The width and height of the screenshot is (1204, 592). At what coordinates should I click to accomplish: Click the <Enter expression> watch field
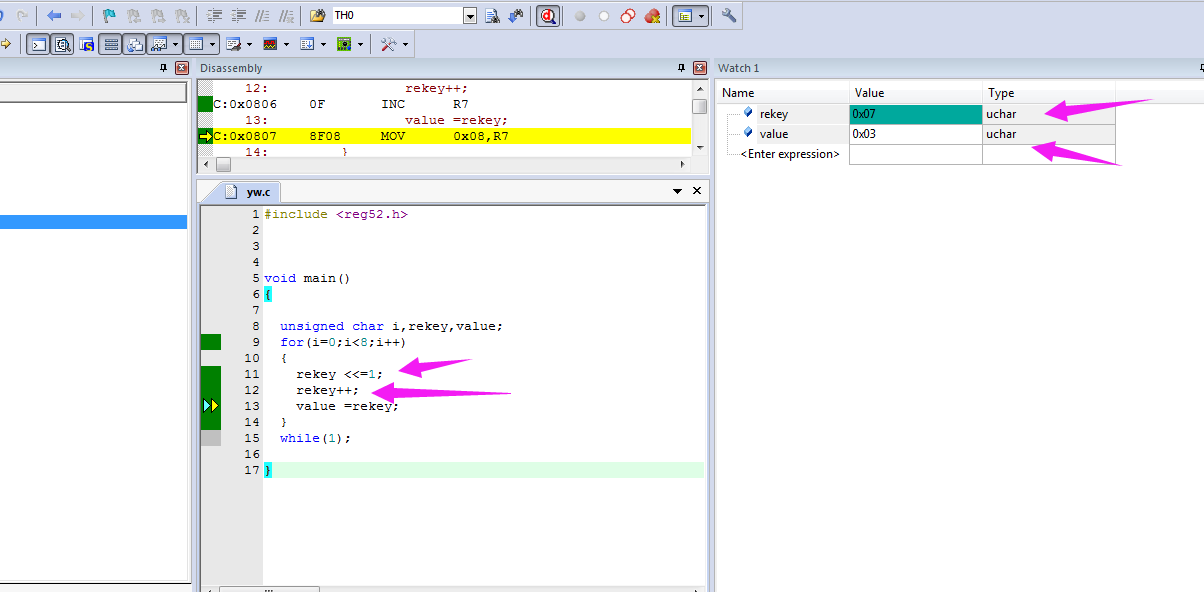click(789, 154)
